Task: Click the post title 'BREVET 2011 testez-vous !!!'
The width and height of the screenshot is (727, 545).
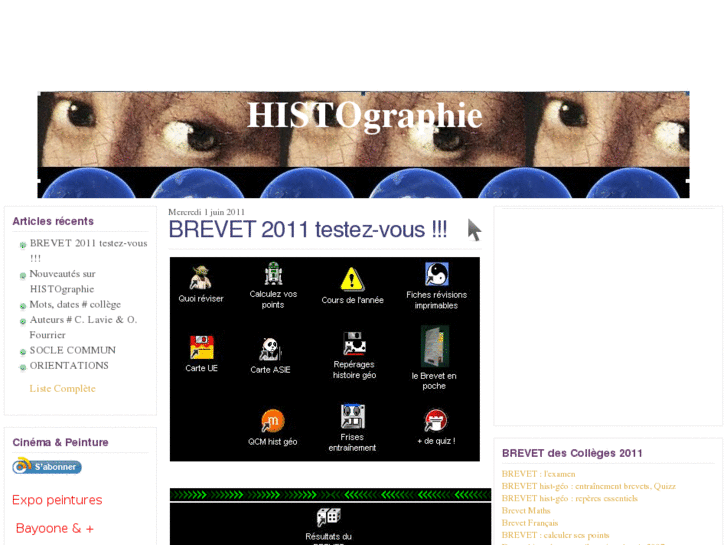Action: 308,230
